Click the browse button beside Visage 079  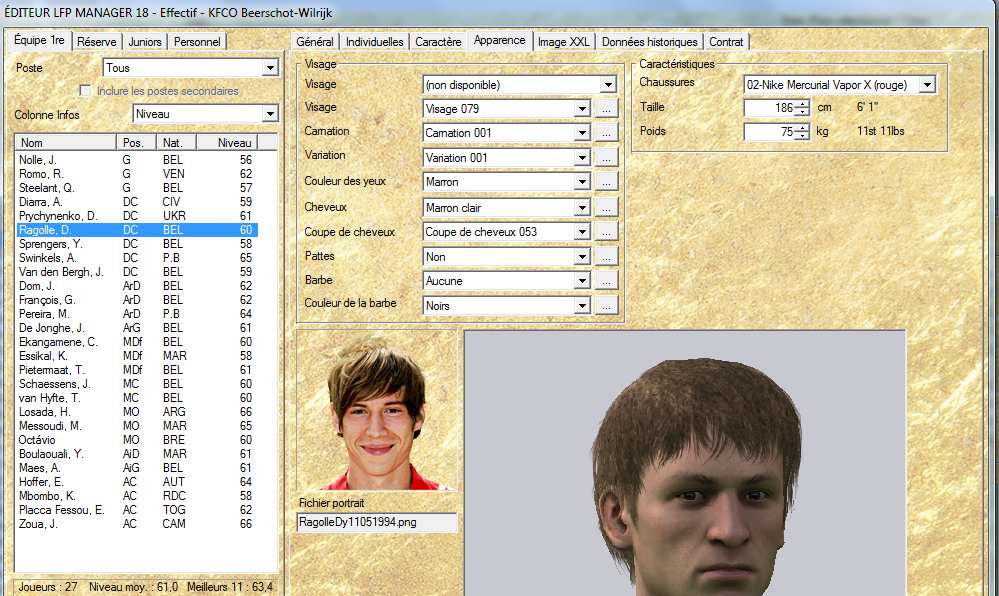pyautogui.click(x=606, y=109)
